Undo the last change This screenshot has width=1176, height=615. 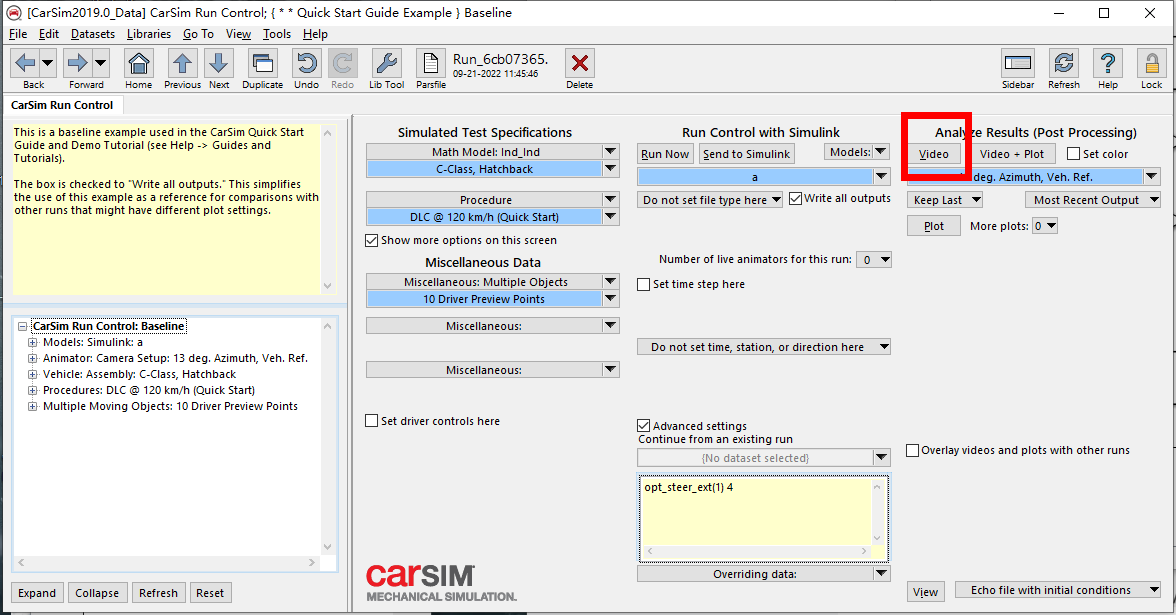[306, 63]
